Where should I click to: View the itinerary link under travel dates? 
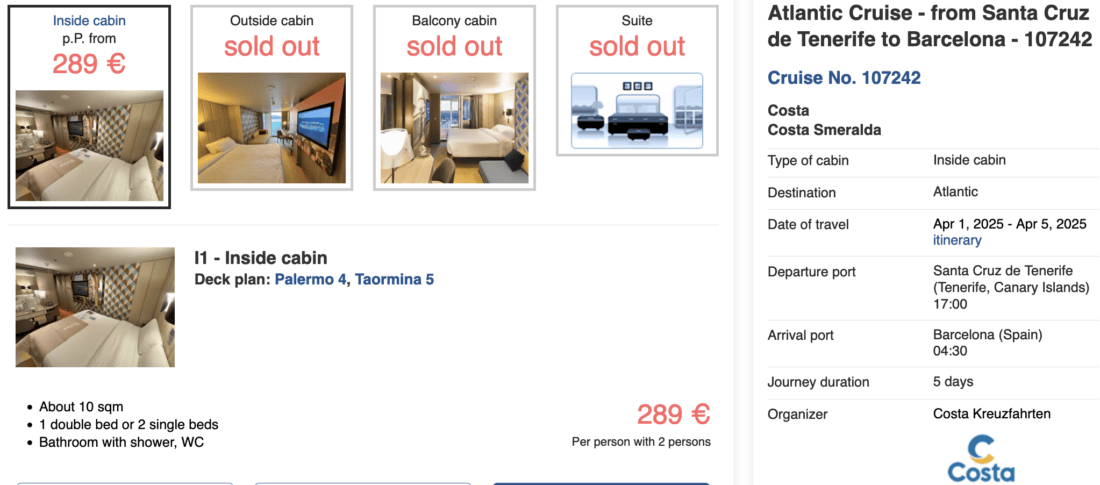957,240
